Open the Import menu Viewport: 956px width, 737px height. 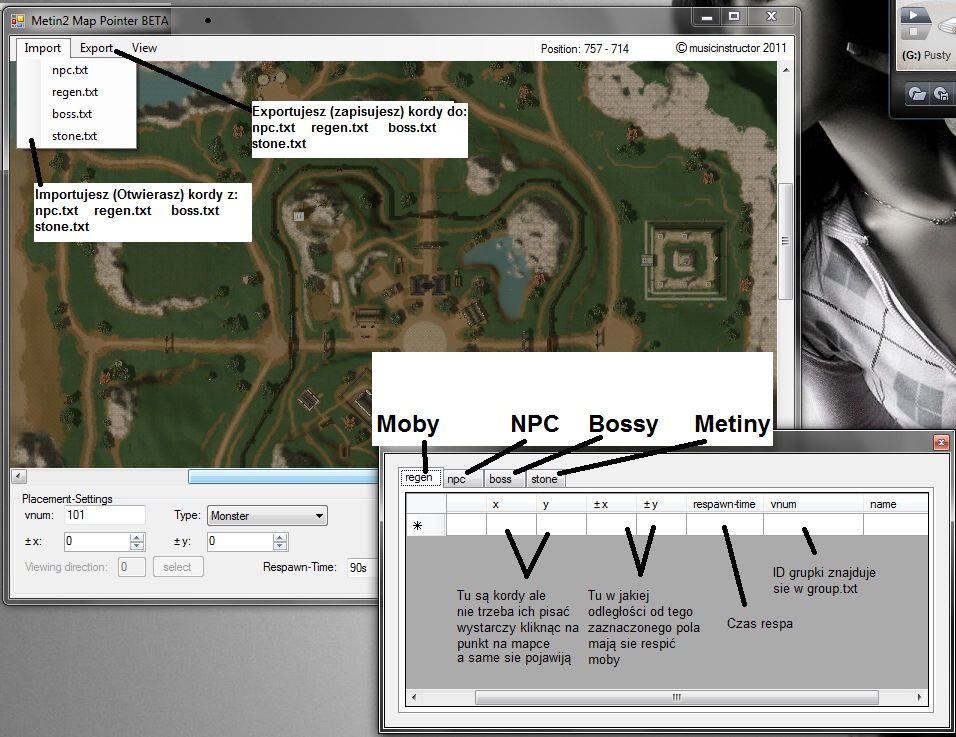43,48
